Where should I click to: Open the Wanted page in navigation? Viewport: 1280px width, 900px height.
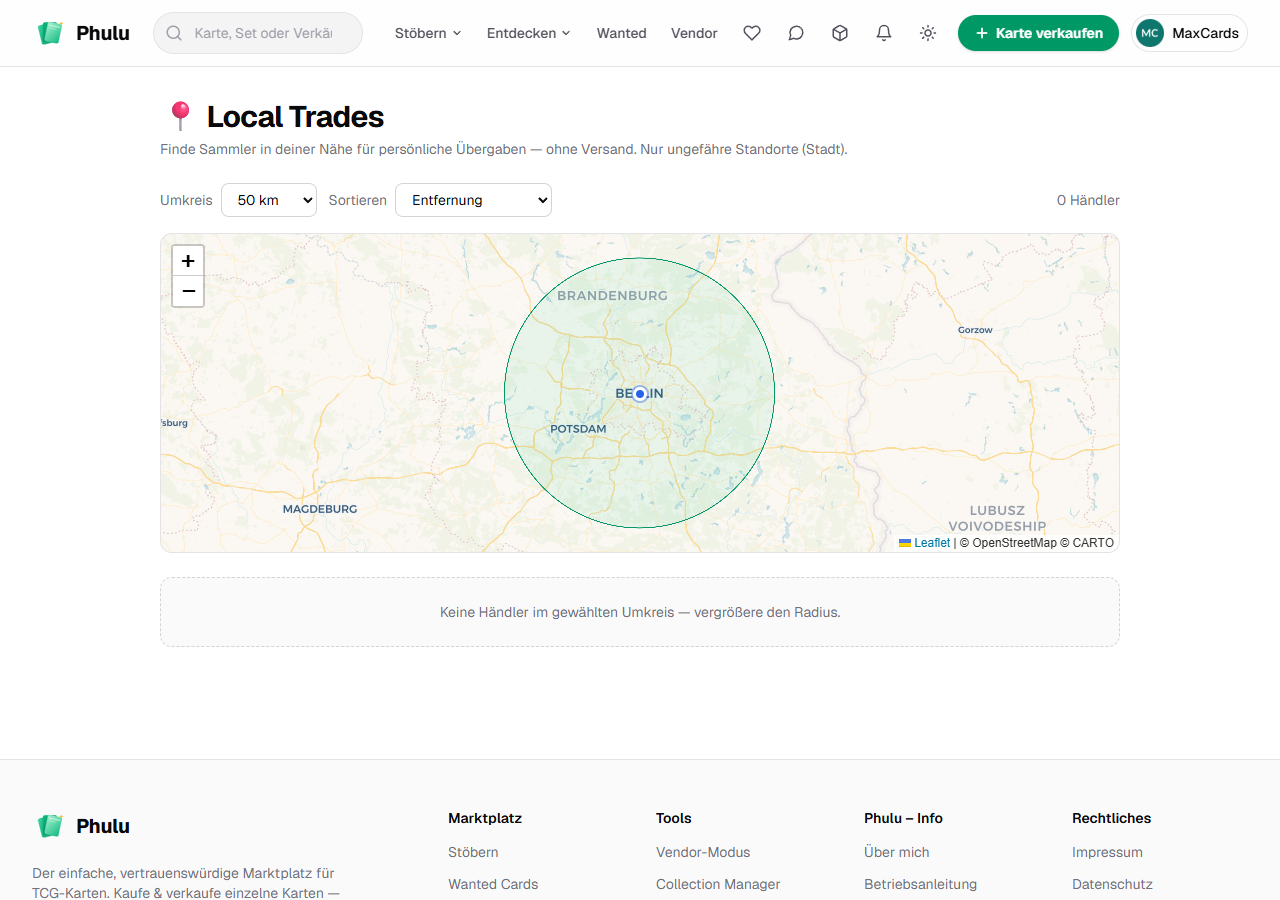[622, 33]
